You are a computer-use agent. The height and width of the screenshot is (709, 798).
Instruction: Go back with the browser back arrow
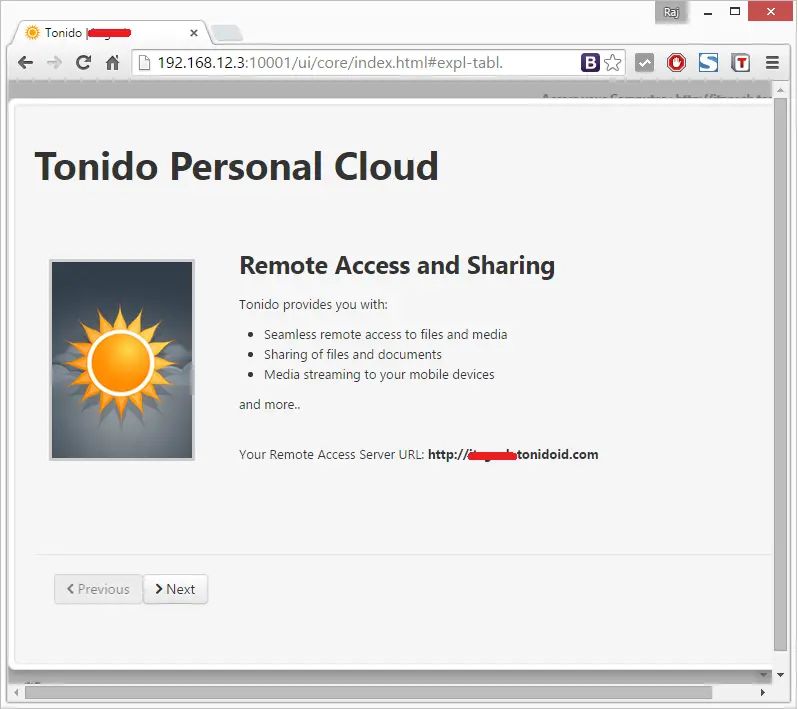tap(25, 63)
